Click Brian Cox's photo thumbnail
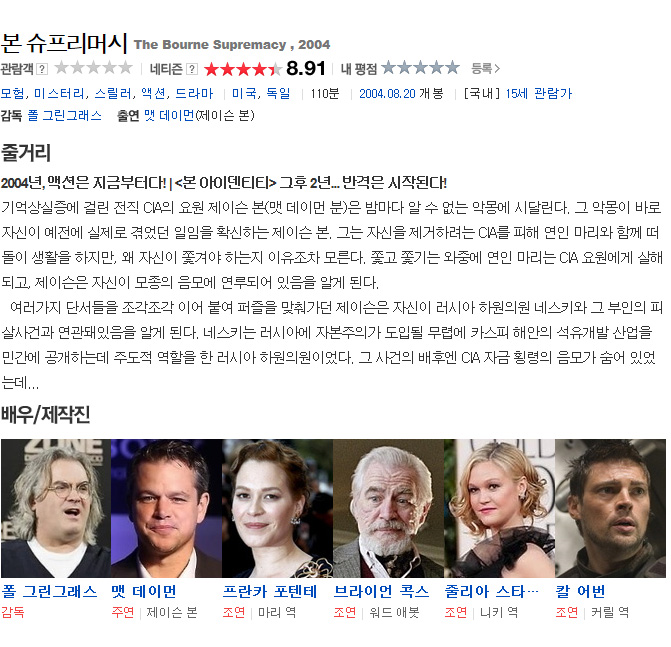 tap(389, 508)
